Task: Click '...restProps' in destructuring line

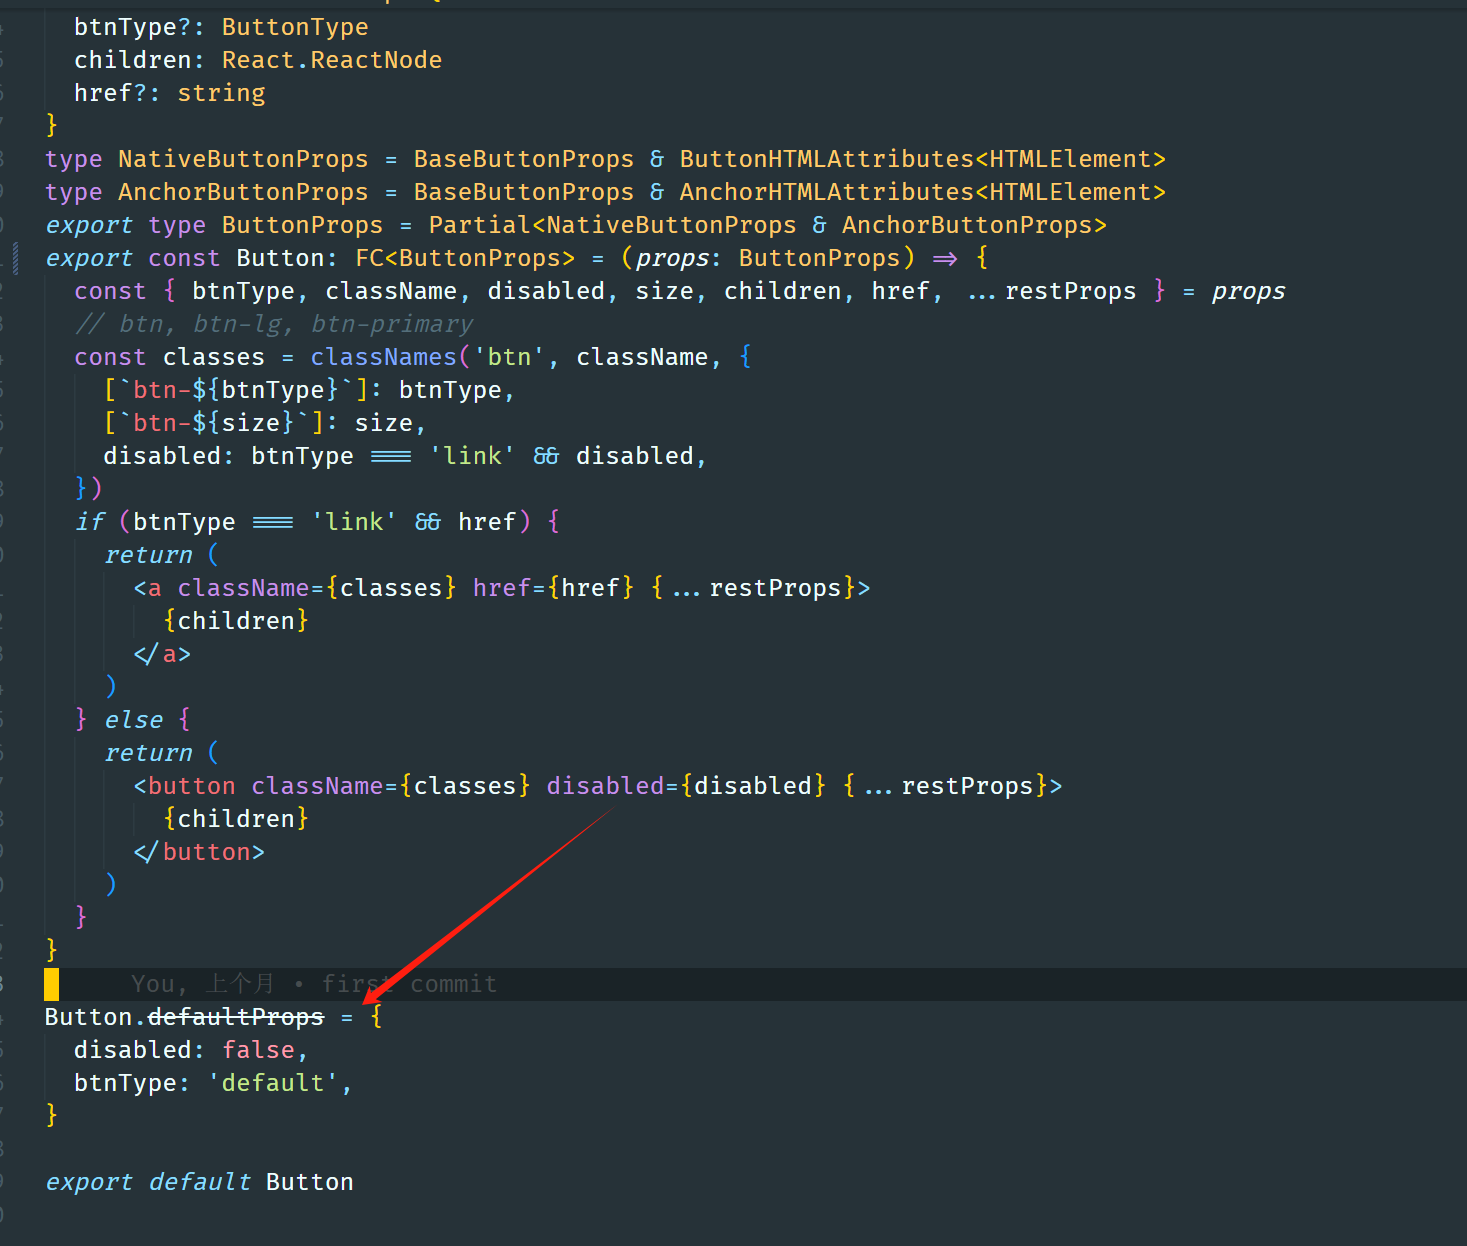Action: [x=1052, y=291]
